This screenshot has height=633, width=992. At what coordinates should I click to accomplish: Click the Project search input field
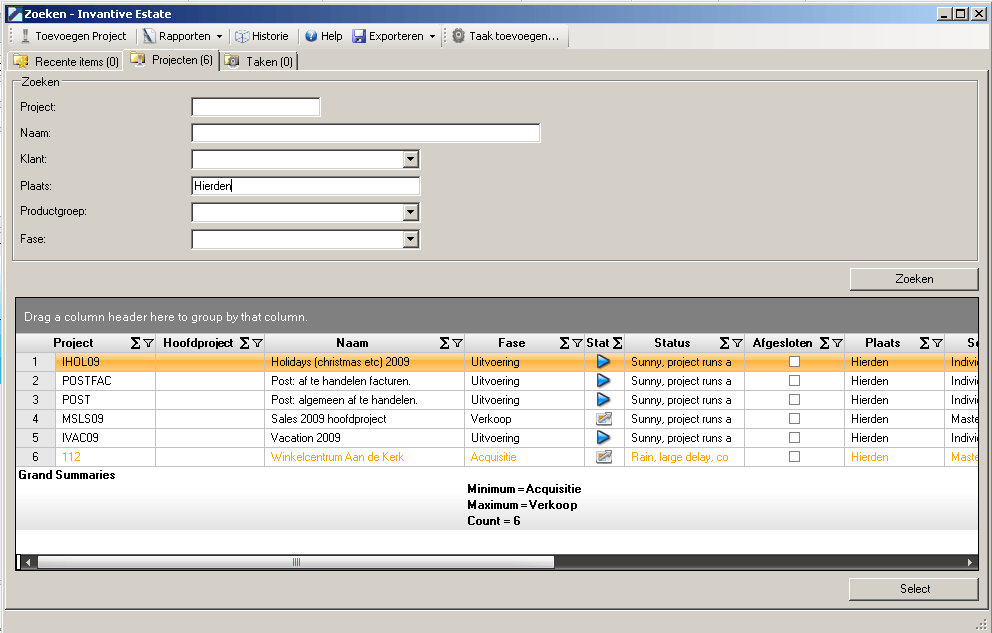(x=256, y=107)
